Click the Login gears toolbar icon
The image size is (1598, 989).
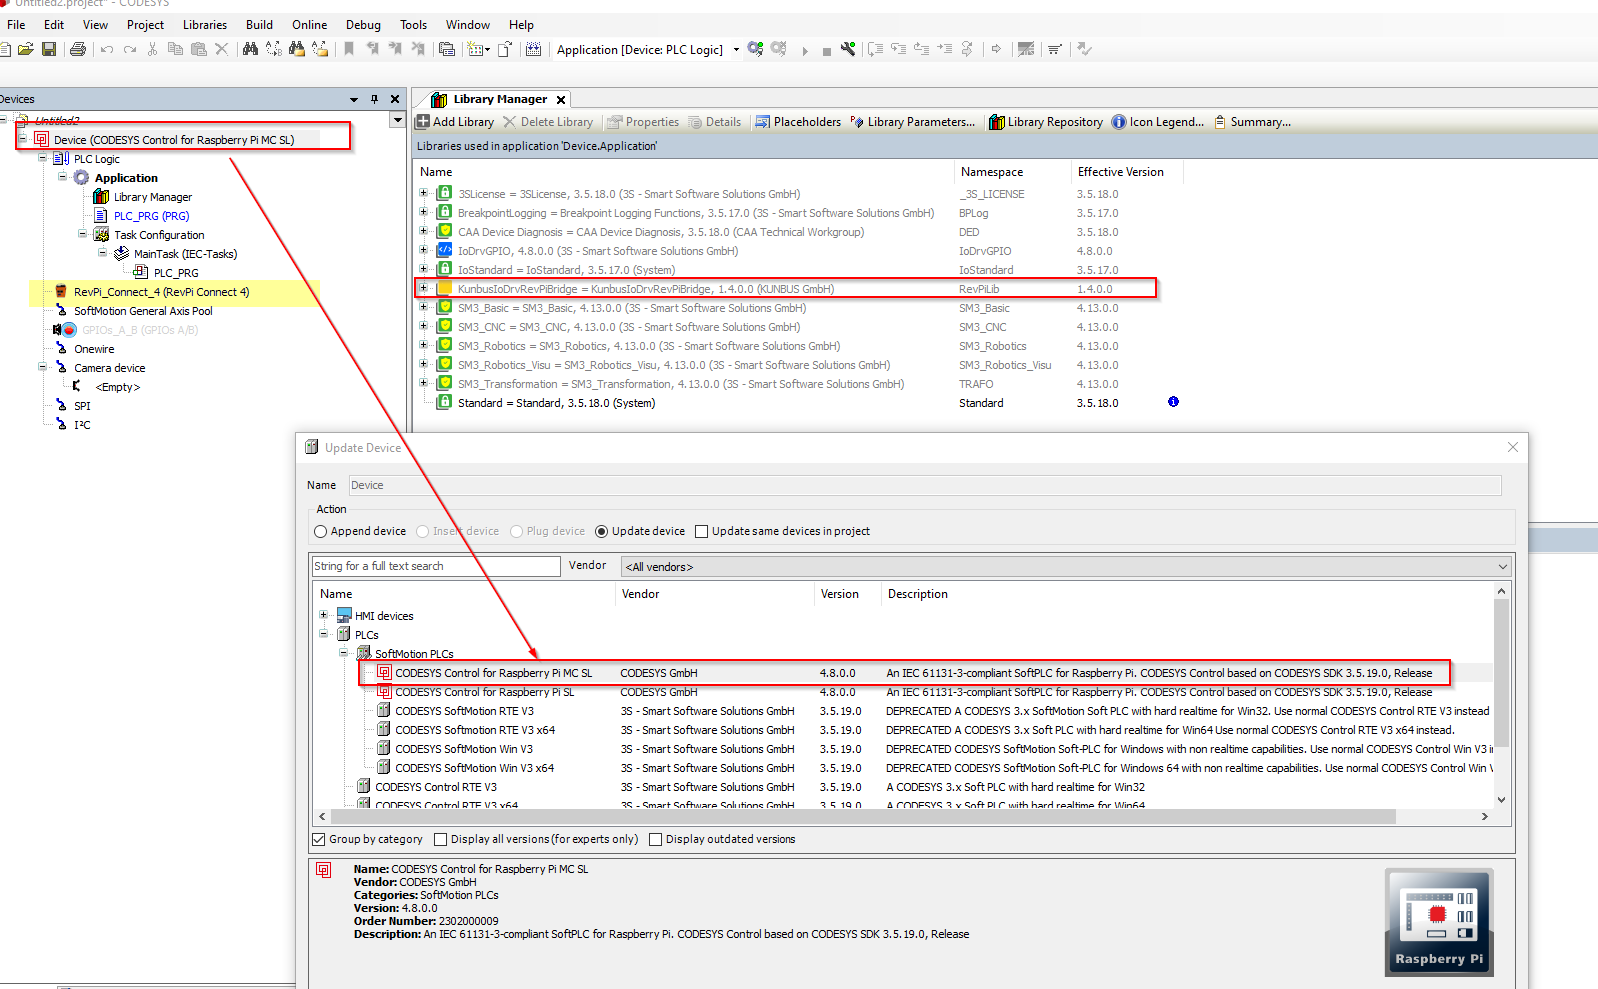[755, 49]
